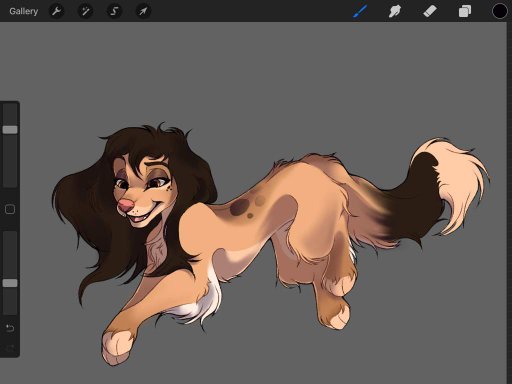Redo the action with bottom arrow

tap(10, 349)
